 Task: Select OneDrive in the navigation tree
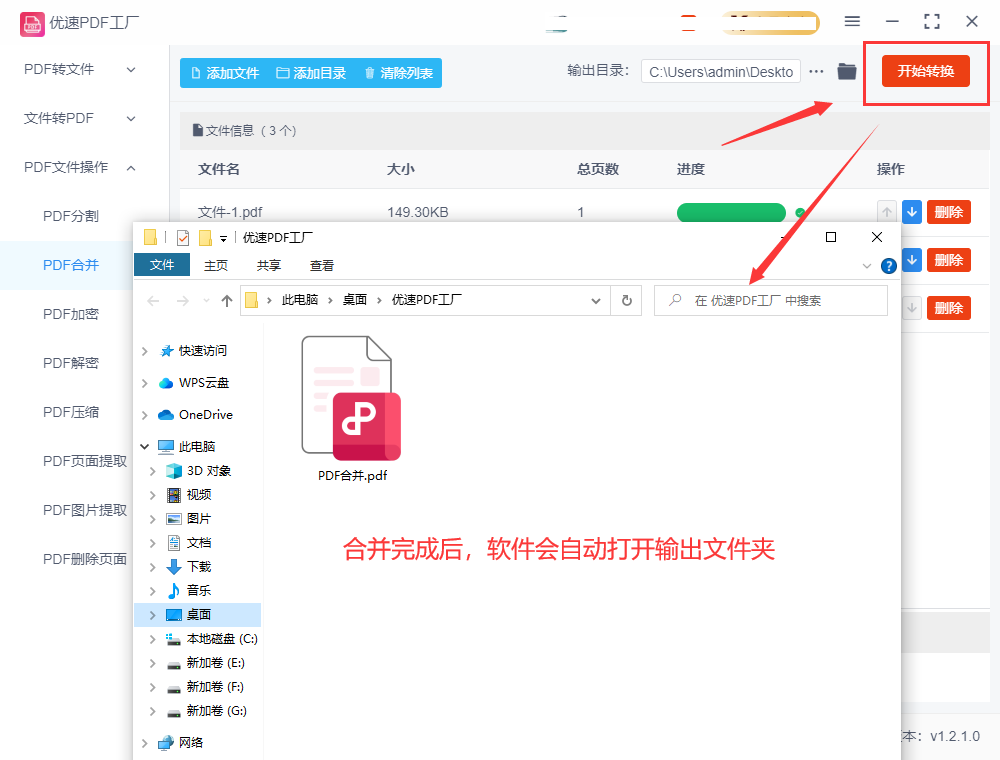[x=205, y=414]
